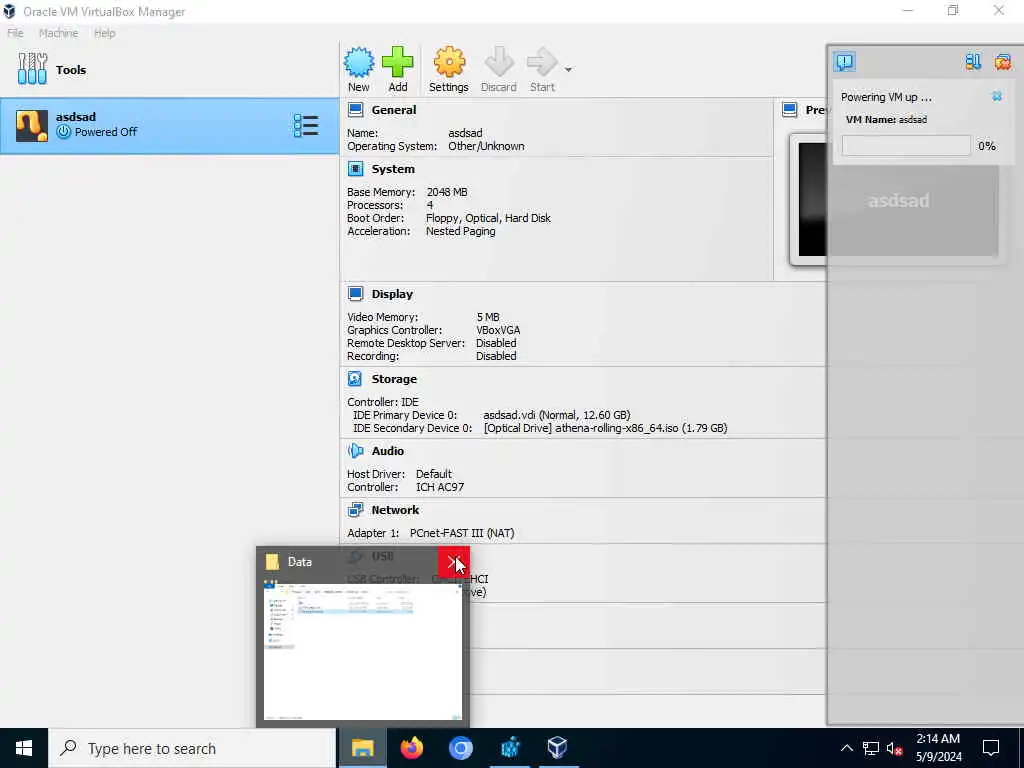Click the network tray icon

click(871, 748)
